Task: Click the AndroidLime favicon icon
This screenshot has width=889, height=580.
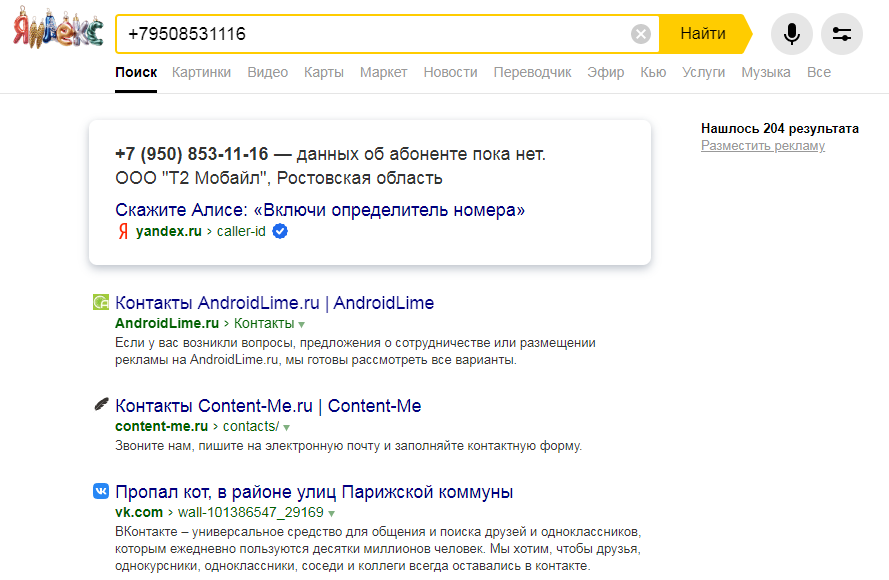Action: 101,302
